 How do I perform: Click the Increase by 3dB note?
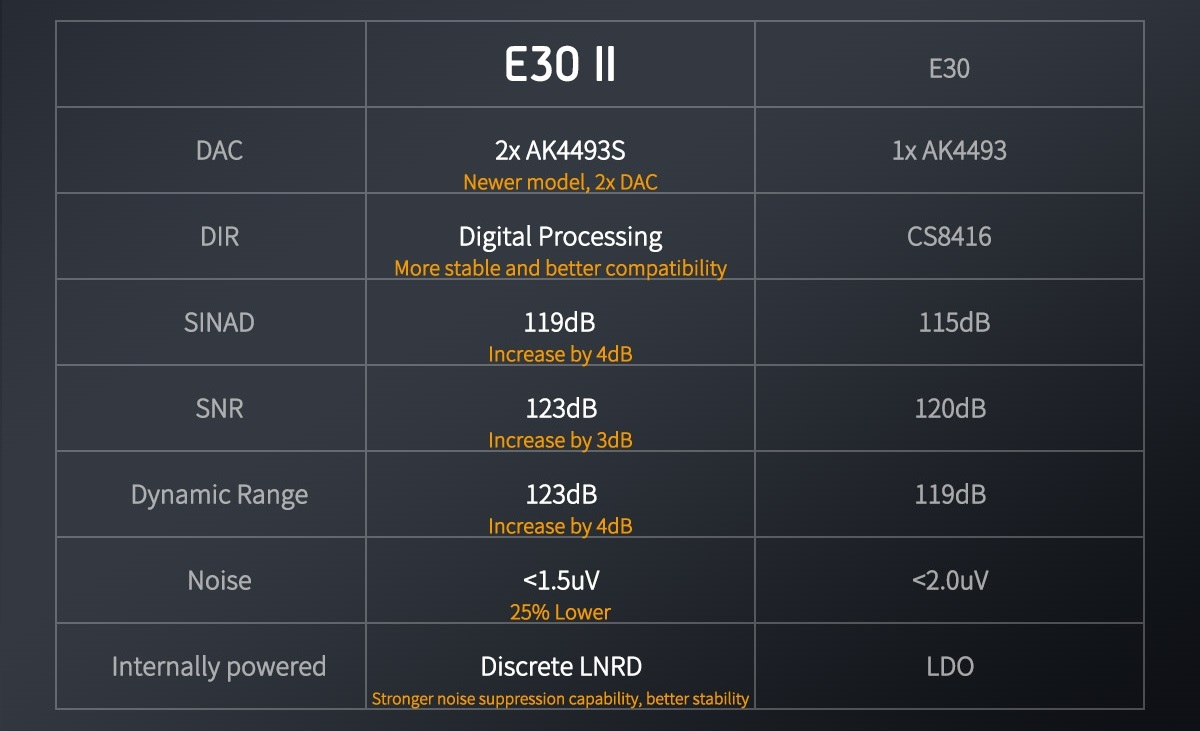(x=560, y=440)
